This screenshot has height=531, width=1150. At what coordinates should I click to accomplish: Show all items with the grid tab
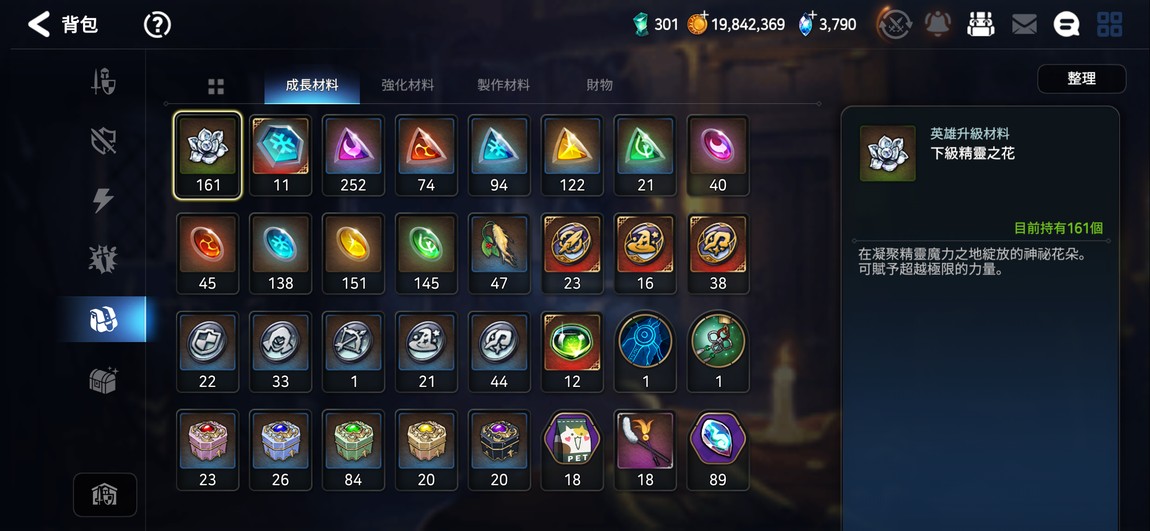216,87
